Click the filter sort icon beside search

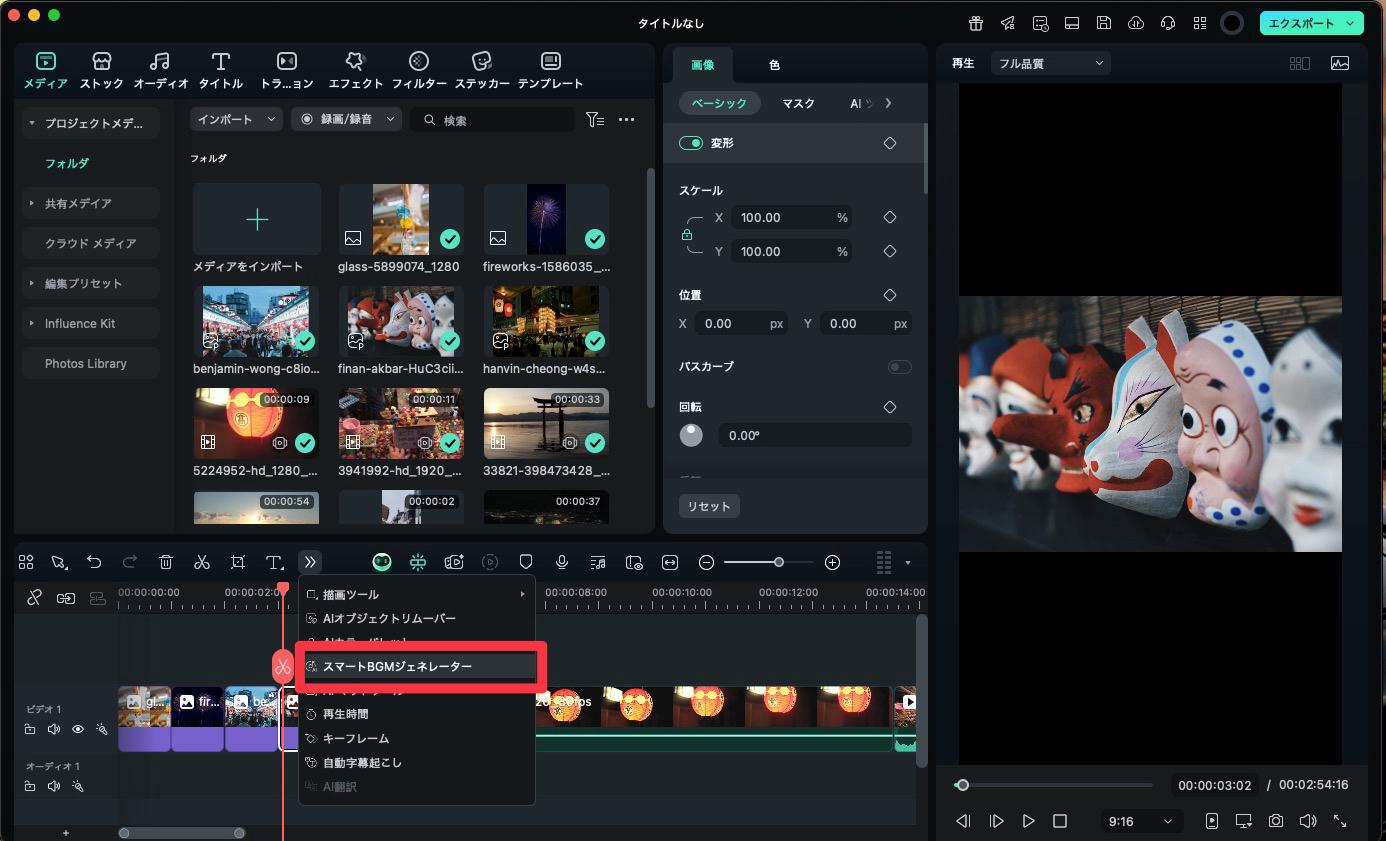click(595, 120)
